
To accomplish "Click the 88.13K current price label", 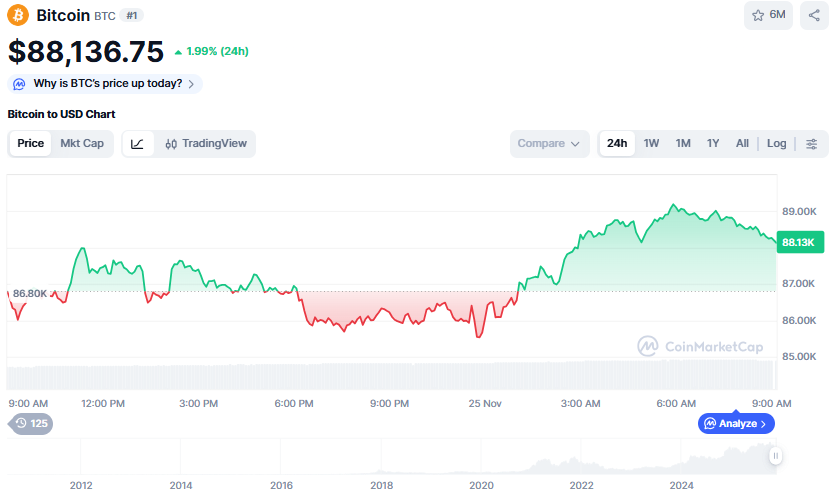I will (798, 242).
